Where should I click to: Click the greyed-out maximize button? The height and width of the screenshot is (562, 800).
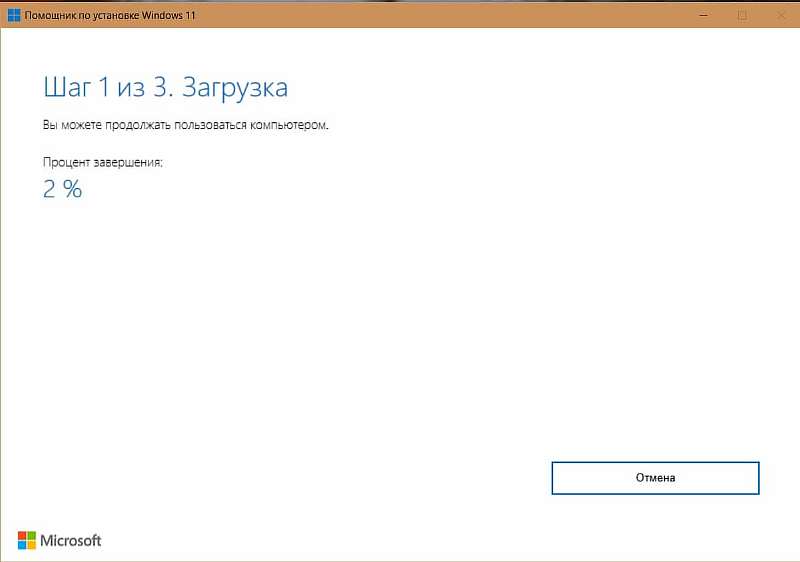[x=741, y=15]
